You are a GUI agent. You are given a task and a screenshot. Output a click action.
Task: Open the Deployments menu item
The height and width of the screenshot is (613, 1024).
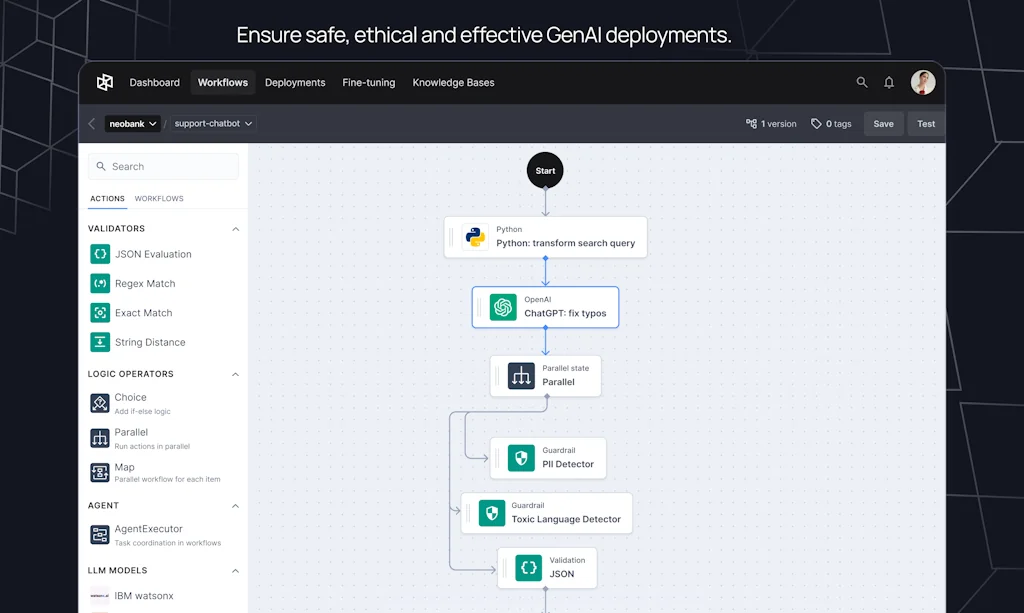295,82
